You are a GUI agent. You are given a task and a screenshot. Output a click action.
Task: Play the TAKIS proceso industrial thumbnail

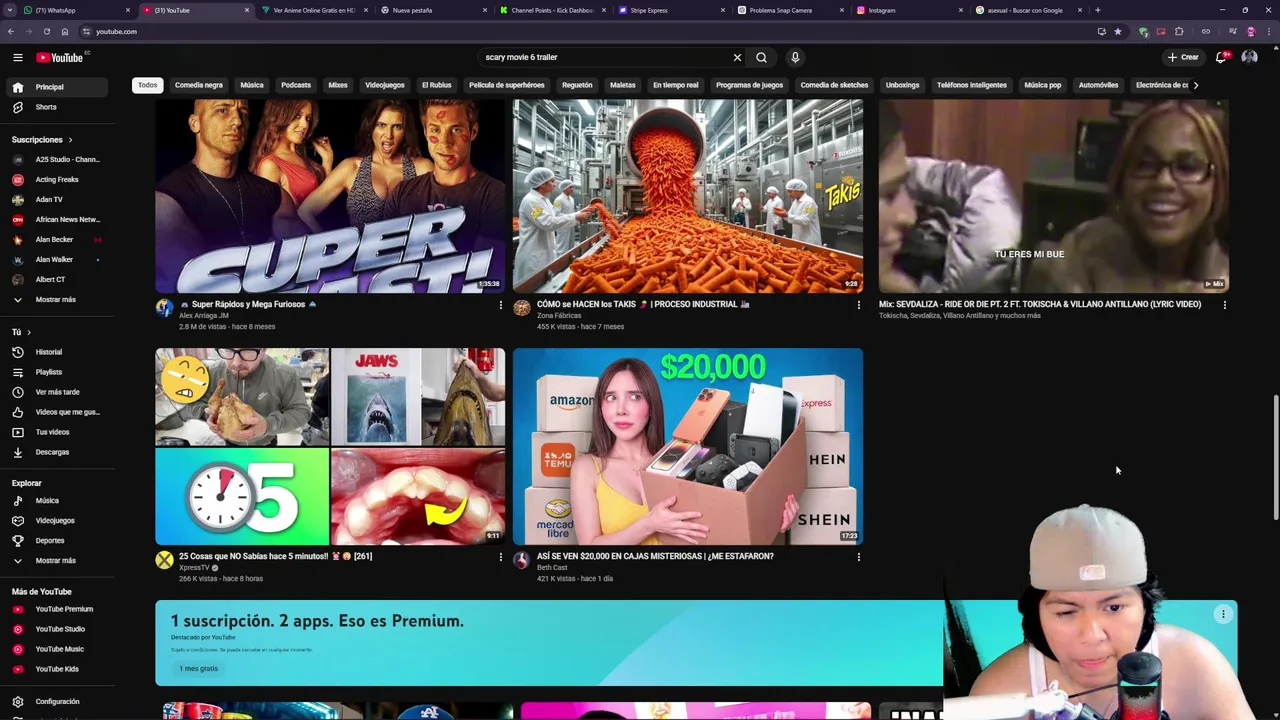688,196
